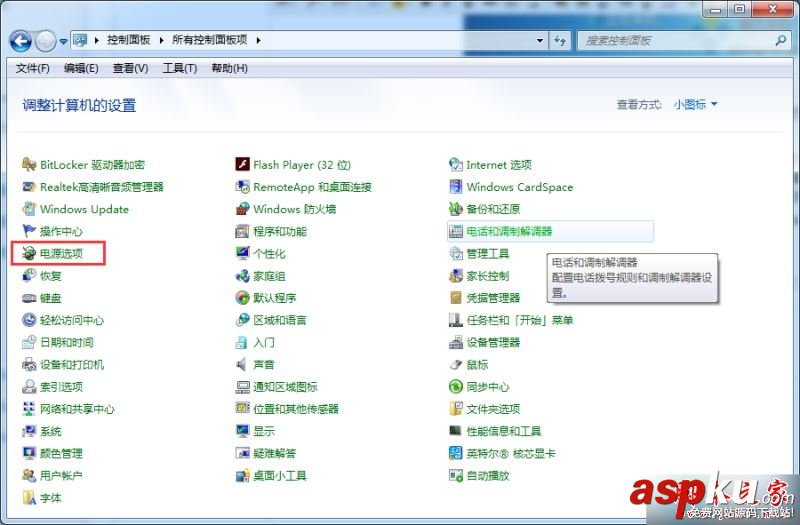Open 电源选项 power icon
The height and width of the screenshot is (525, 800).
(29, 254)
